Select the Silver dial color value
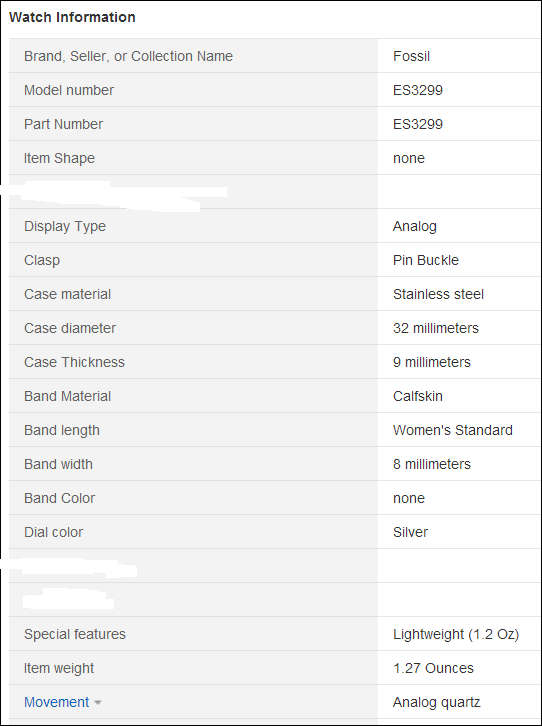Viewport: 542px width, 726px height. click(411, 532)
